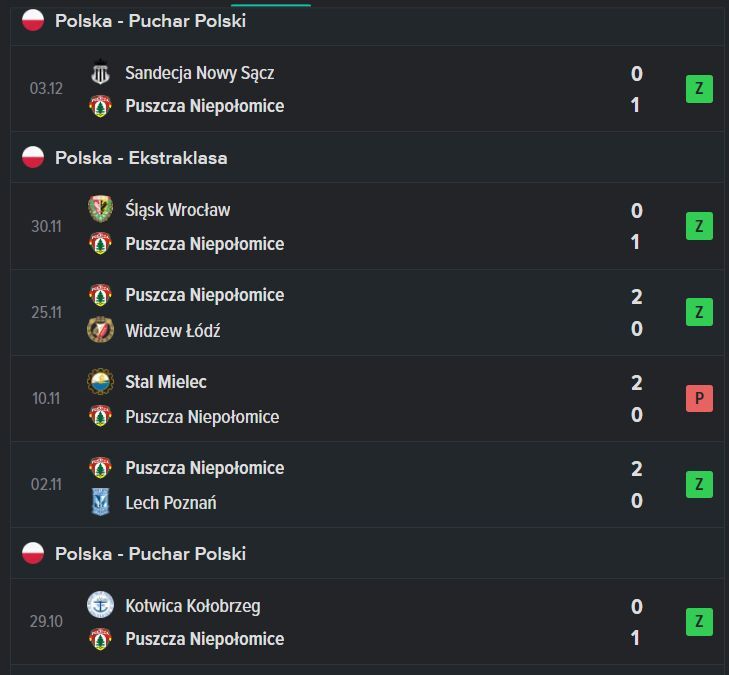Click the 10.11 match date
Image resolution: width=729 pixels, height=675 pixels.
click(46, 398)
